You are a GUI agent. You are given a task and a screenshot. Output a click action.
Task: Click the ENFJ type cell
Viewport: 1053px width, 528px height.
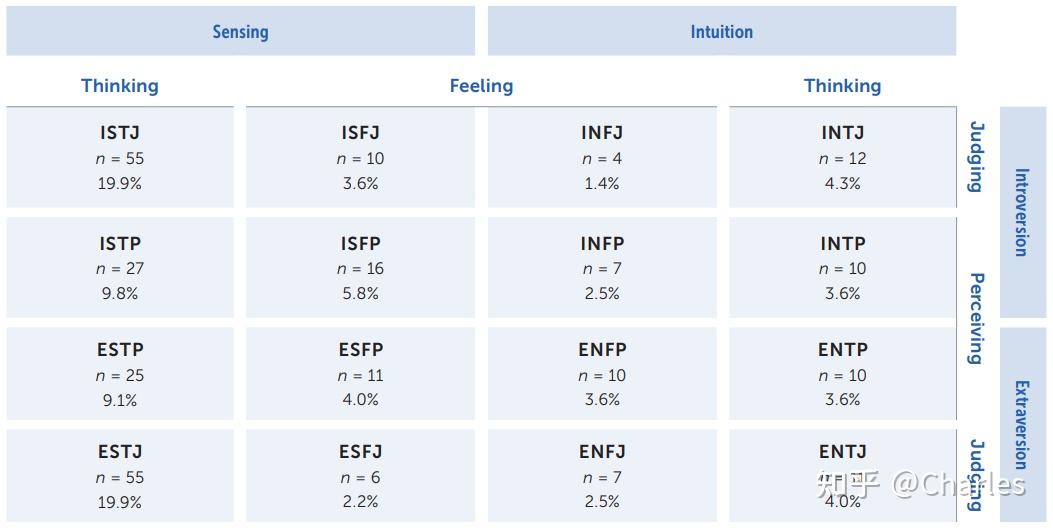tap(602, 476)
